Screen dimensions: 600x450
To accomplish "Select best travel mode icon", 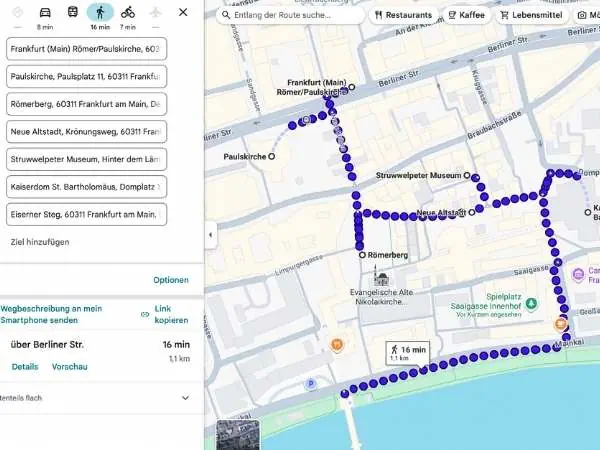I will point(18,13).
